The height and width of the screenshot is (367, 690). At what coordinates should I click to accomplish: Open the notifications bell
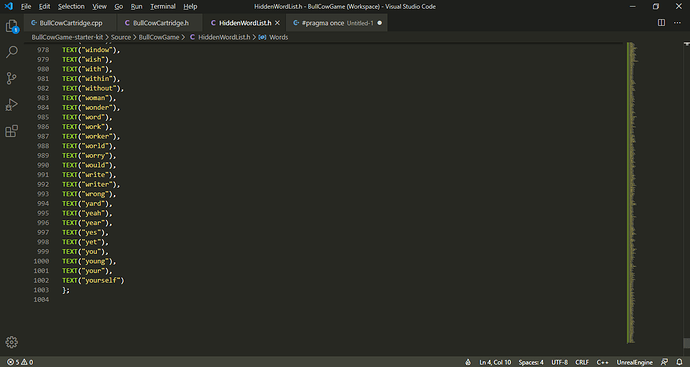click(679, 362)
